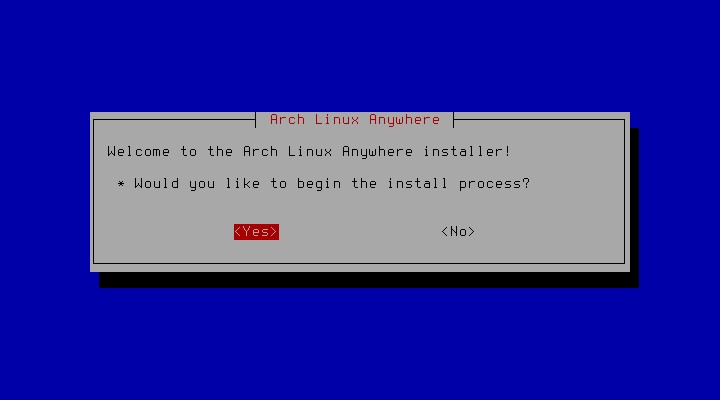Click "the" before "Arch" in welcome line
Screen dimensions: 720x400
pos(220,151)
